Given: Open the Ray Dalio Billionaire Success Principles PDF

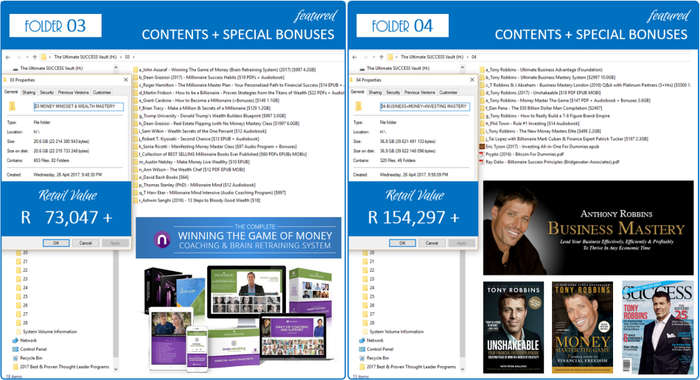Looking at the screenshot, I should (549, 162).
